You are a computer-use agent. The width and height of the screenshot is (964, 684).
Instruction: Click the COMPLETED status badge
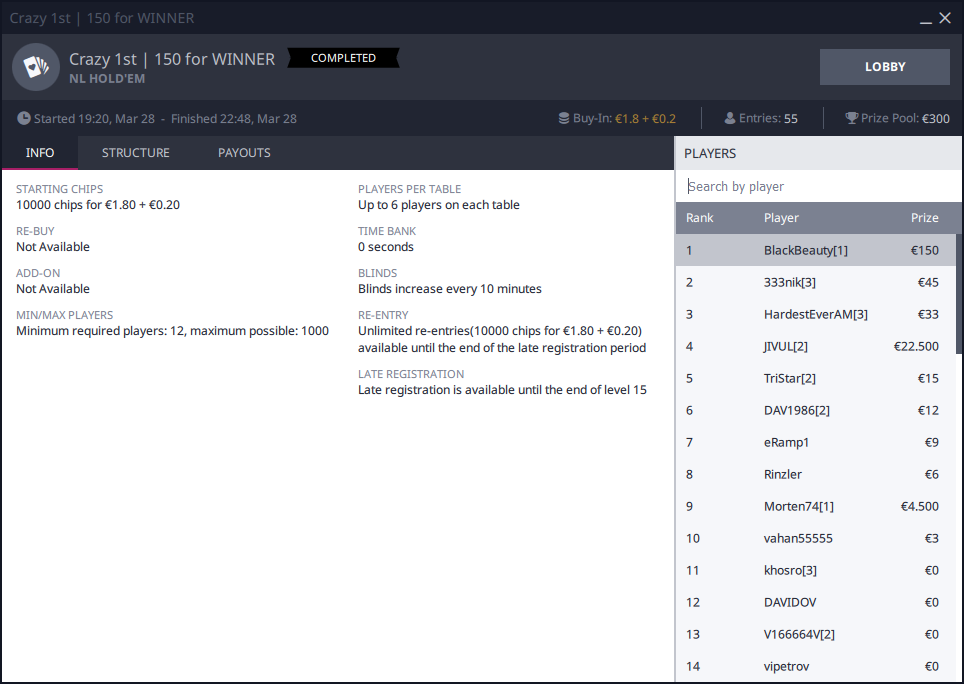(x=343, y=58)
